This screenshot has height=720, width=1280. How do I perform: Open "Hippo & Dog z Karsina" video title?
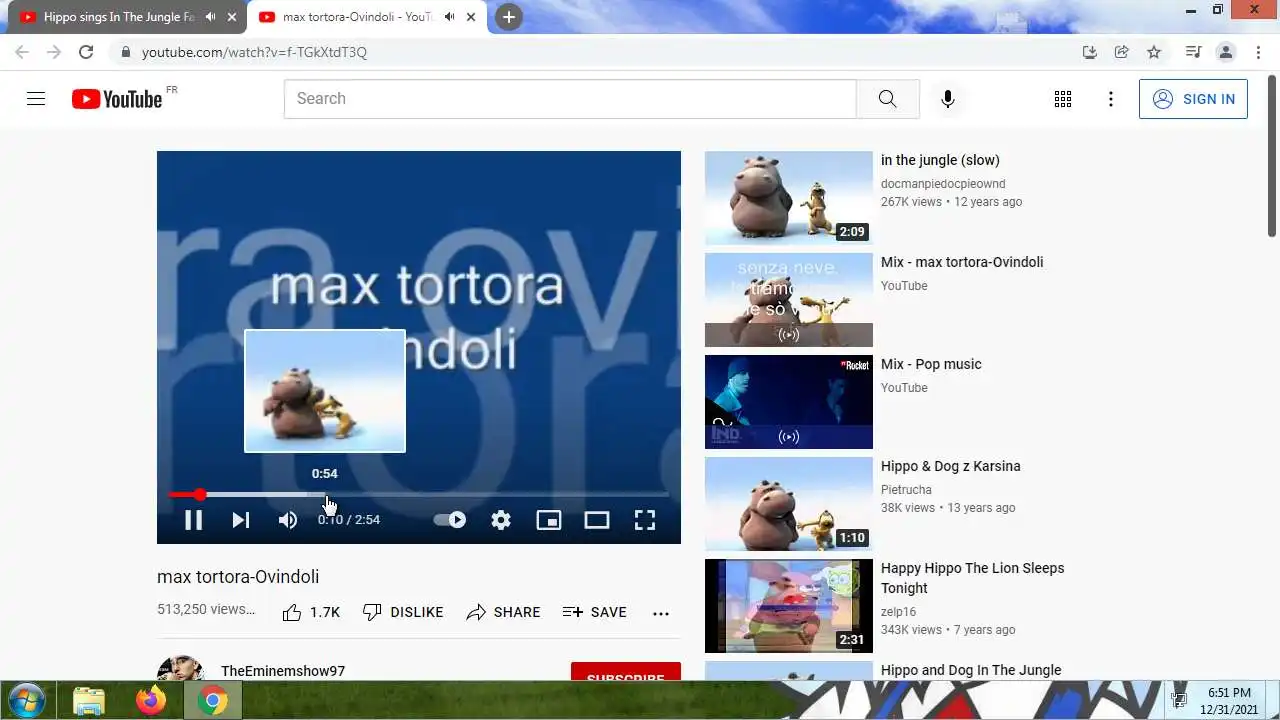pyautogui.click(x=951, y=466)
